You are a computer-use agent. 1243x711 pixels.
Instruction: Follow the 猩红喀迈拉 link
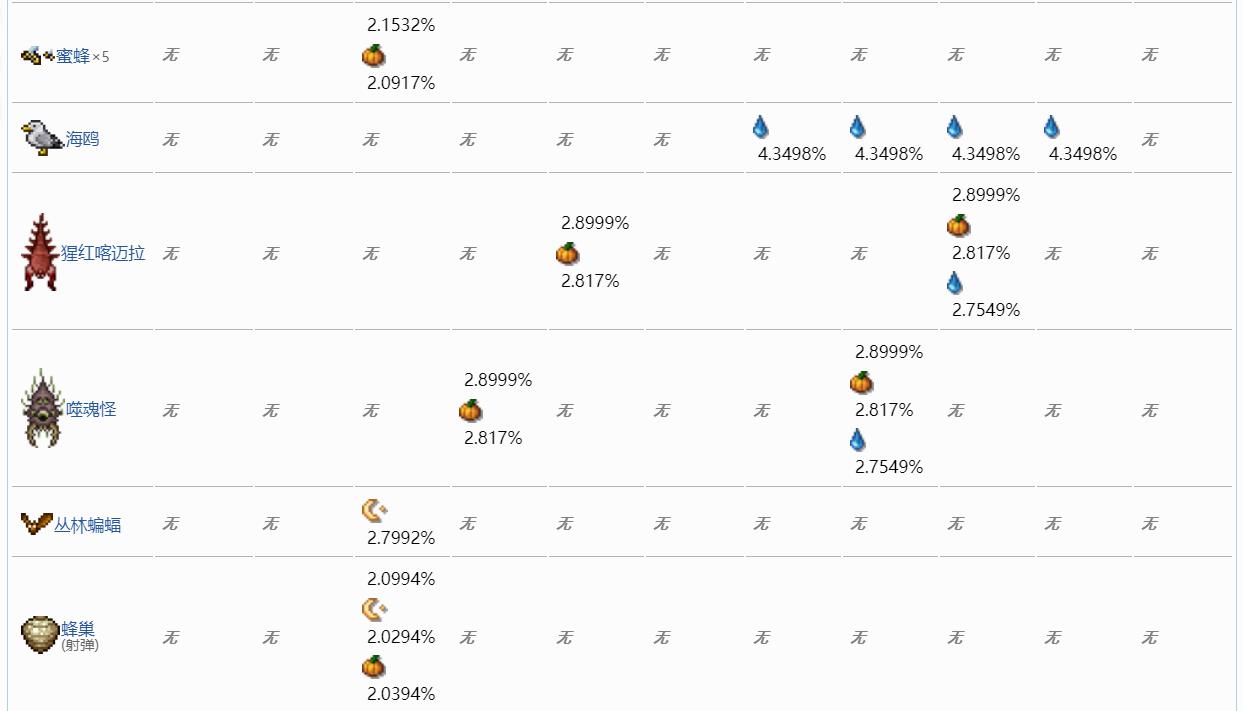[103, 253]
